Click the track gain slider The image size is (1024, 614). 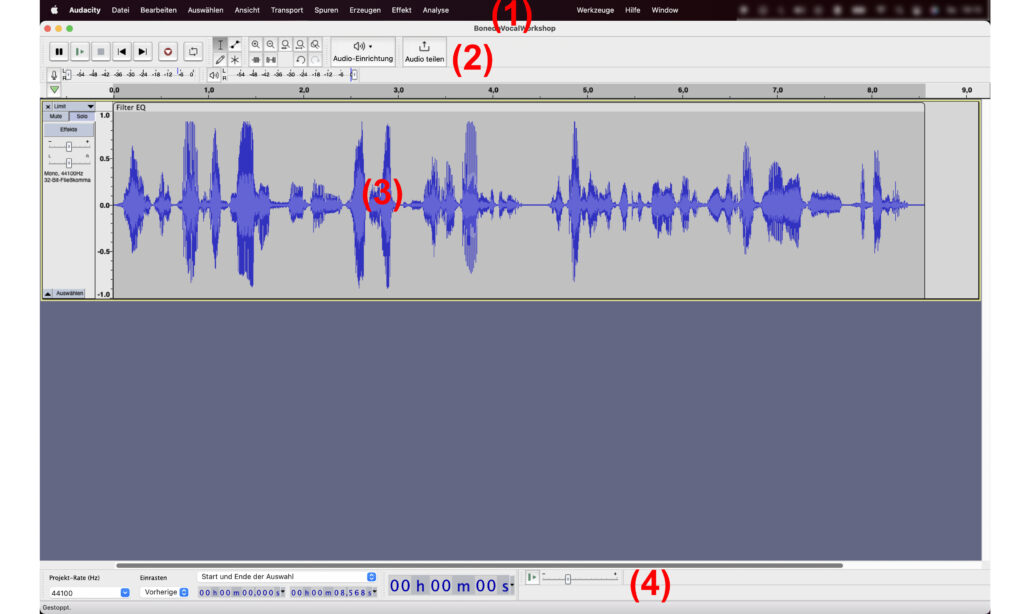point(69,146)
